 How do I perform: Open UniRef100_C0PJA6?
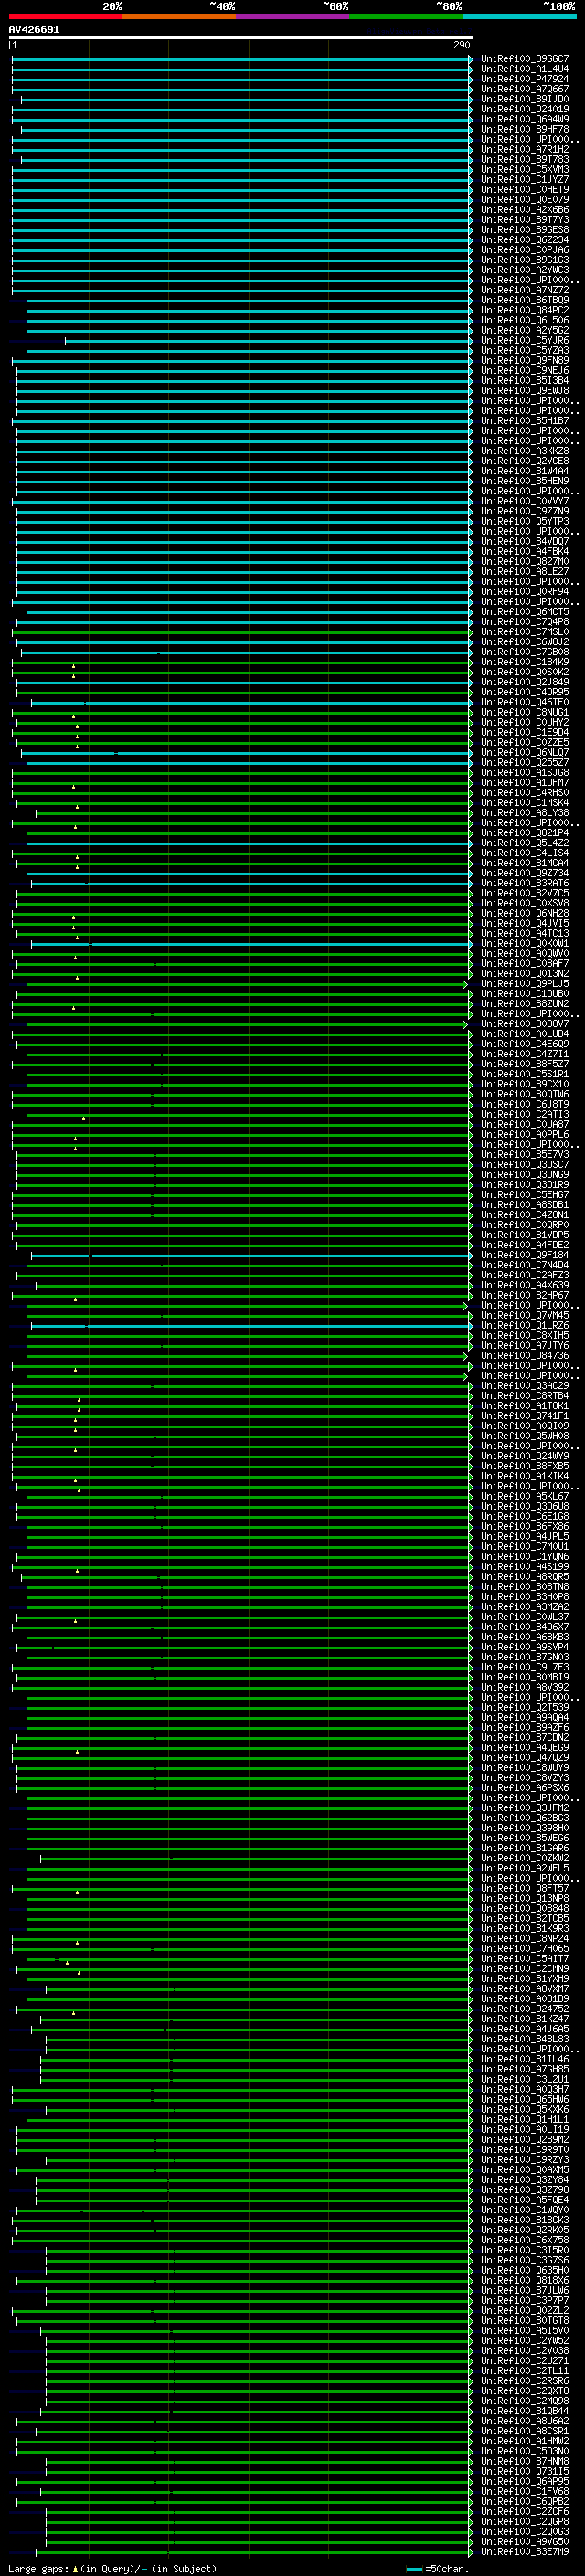(525, 250)
